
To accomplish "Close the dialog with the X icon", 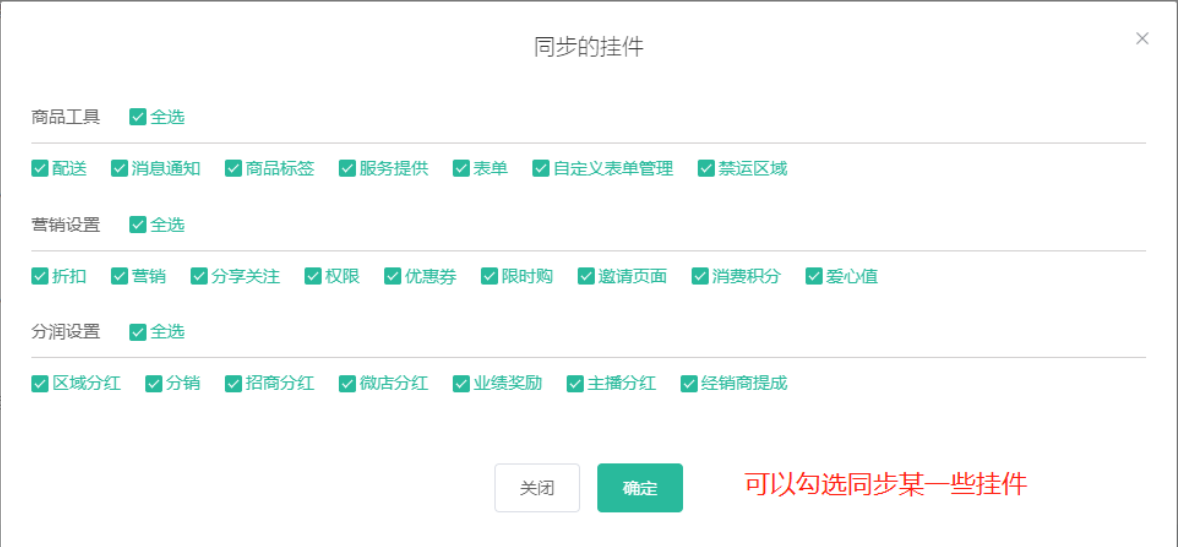I will click(1142, 39).
